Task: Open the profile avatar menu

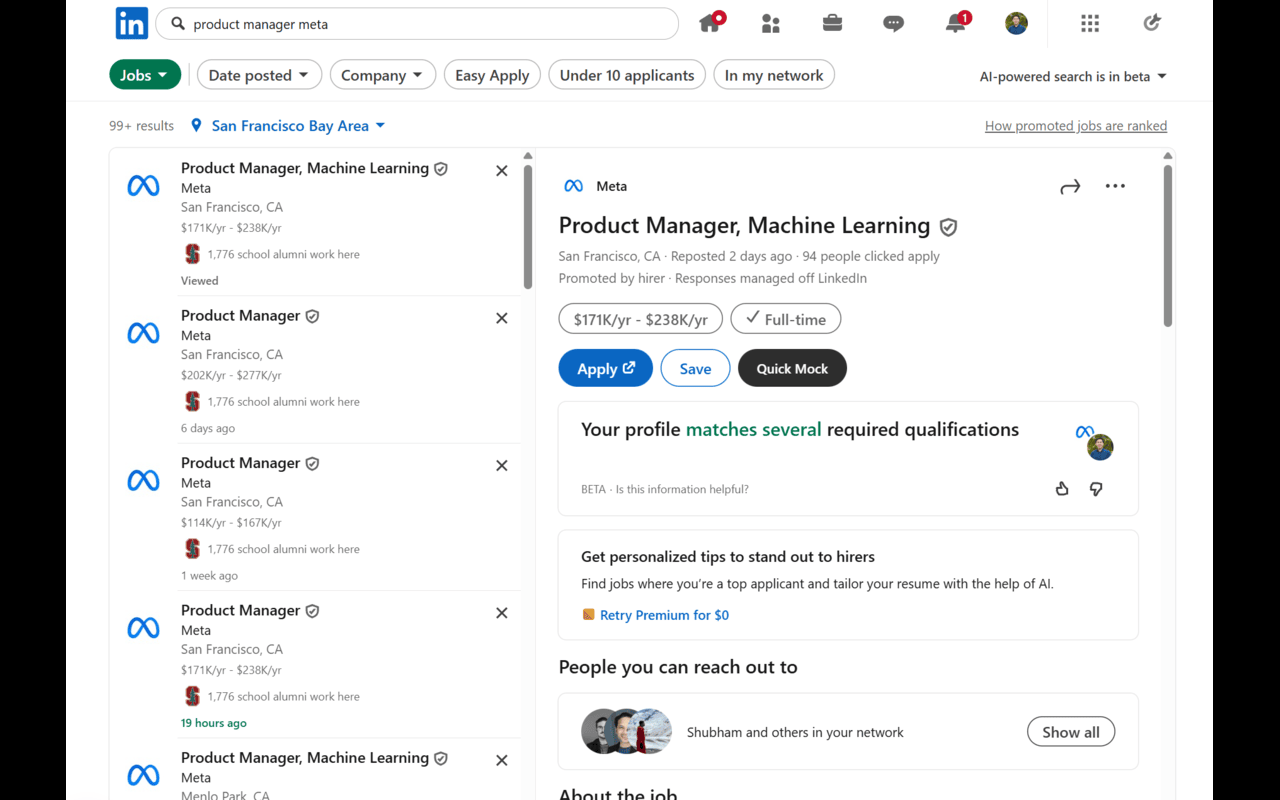Action: pos(1016,23)
